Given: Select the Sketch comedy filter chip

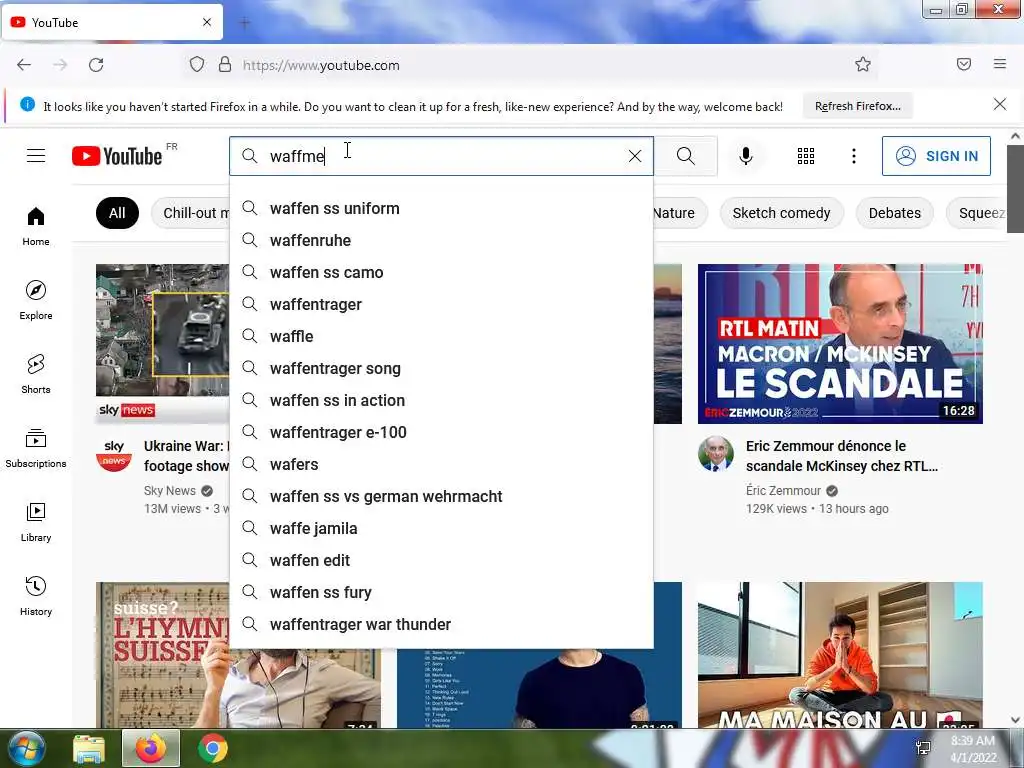Looking at the screenshot, I should [x=781, y=213].
